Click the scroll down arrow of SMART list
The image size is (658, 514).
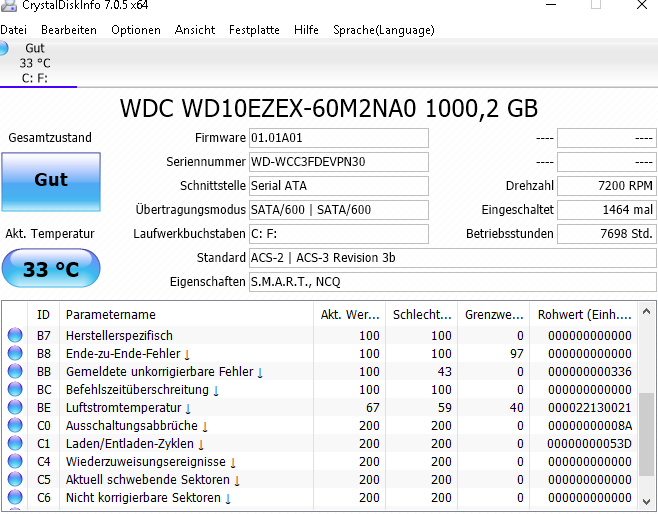[x=646, y=501]
